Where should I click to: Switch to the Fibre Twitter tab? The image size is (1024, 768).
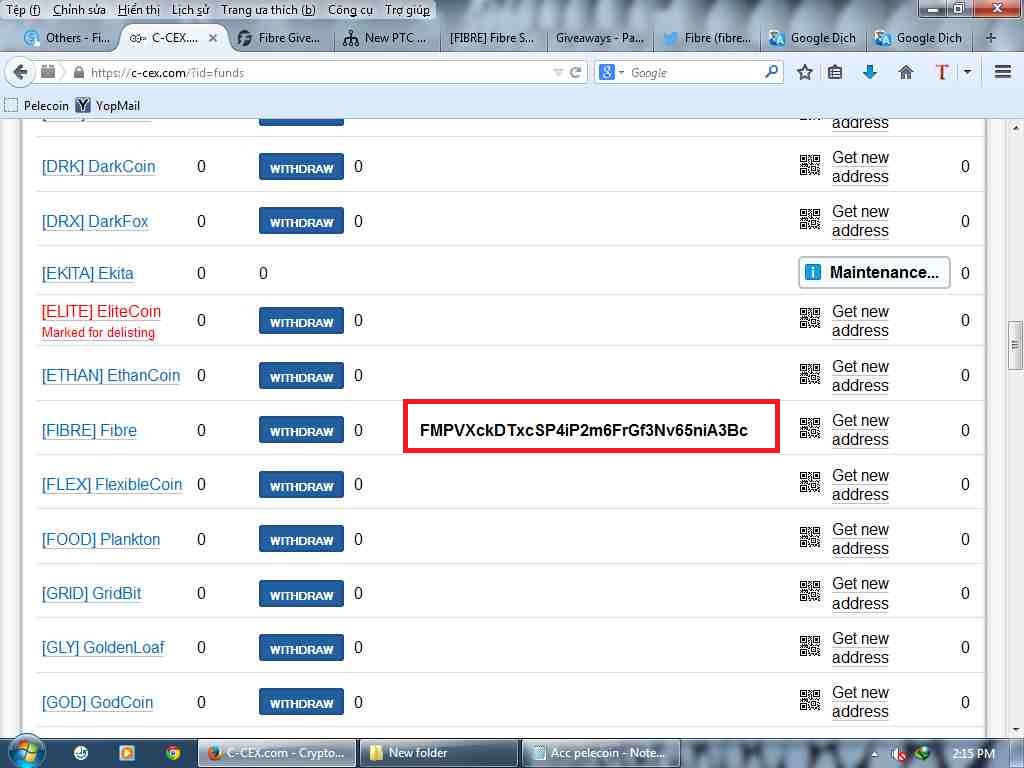708,38
